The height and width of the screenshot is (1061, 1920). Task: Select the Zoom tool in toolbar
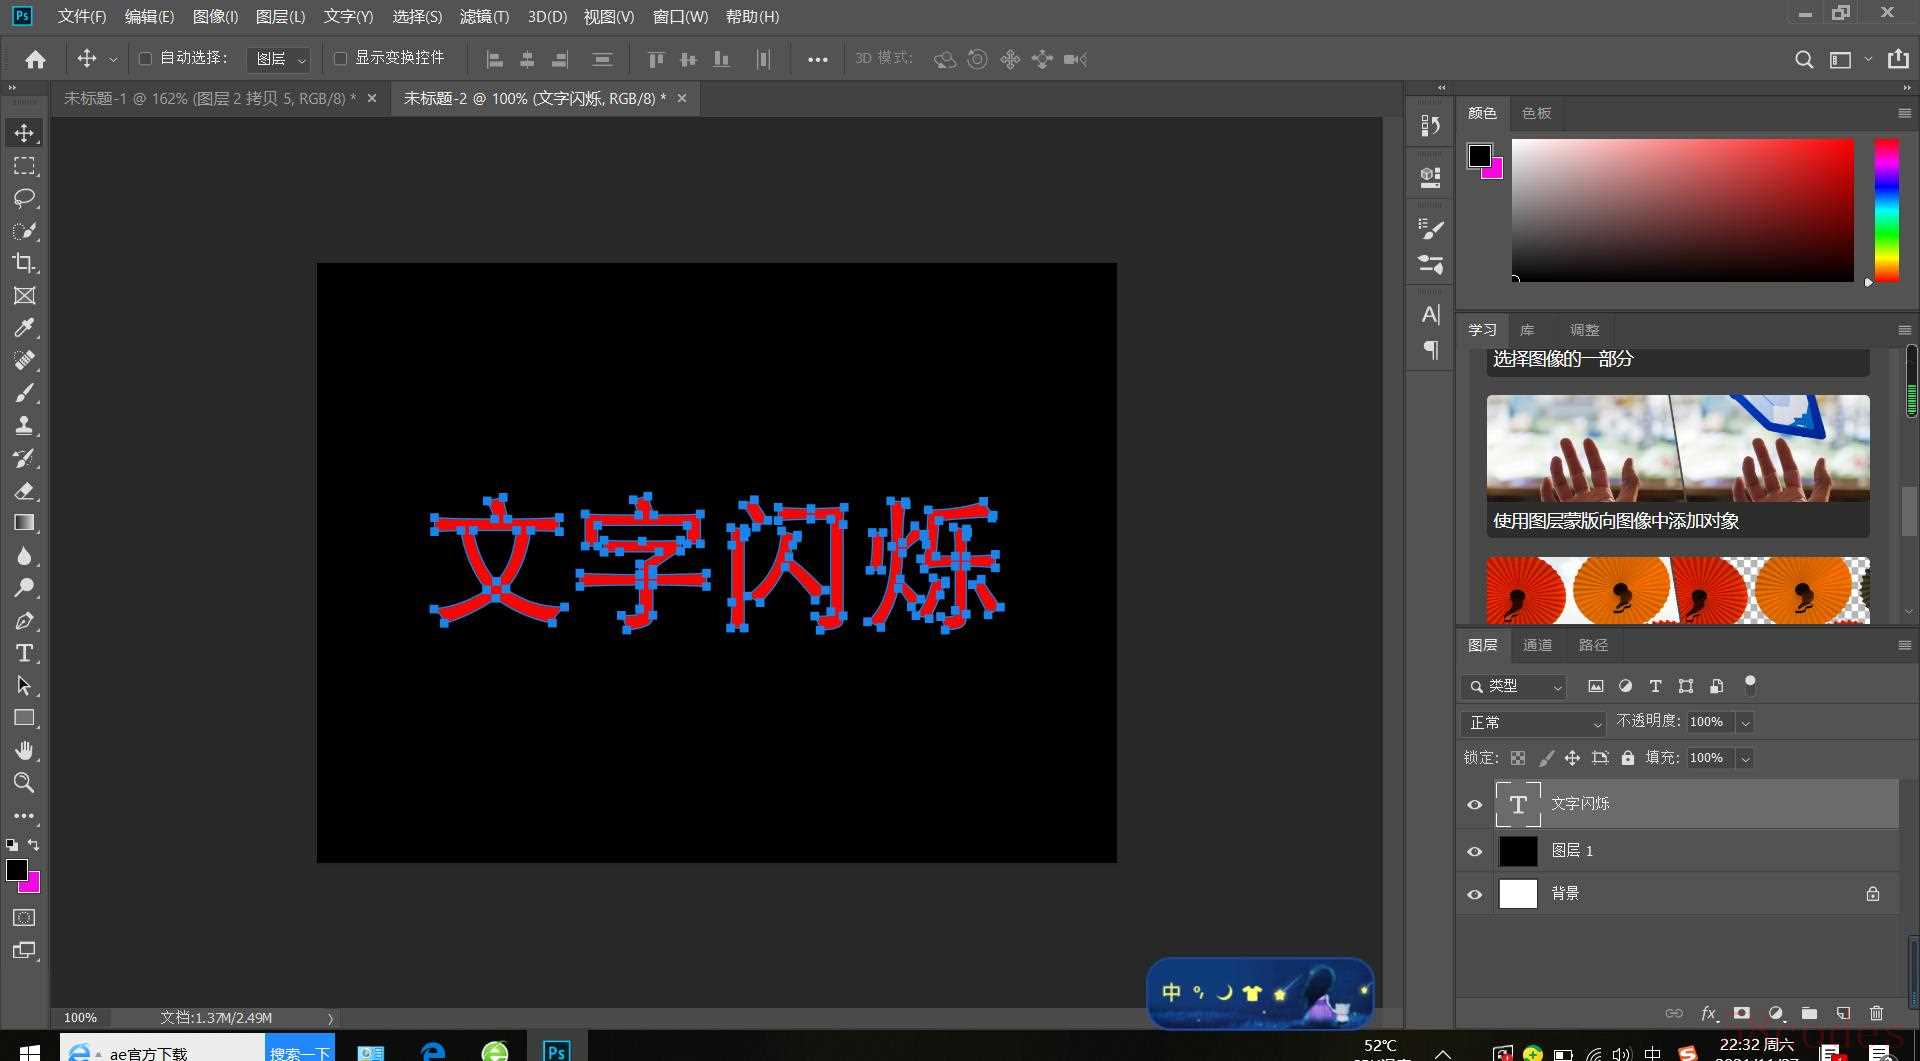click(24, 783)
